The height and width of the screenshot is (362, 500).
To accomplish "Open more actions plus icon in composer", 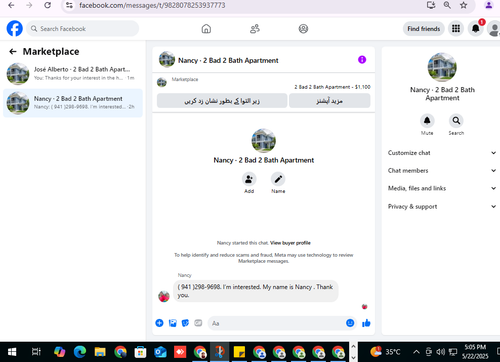I will coord(159,323).
